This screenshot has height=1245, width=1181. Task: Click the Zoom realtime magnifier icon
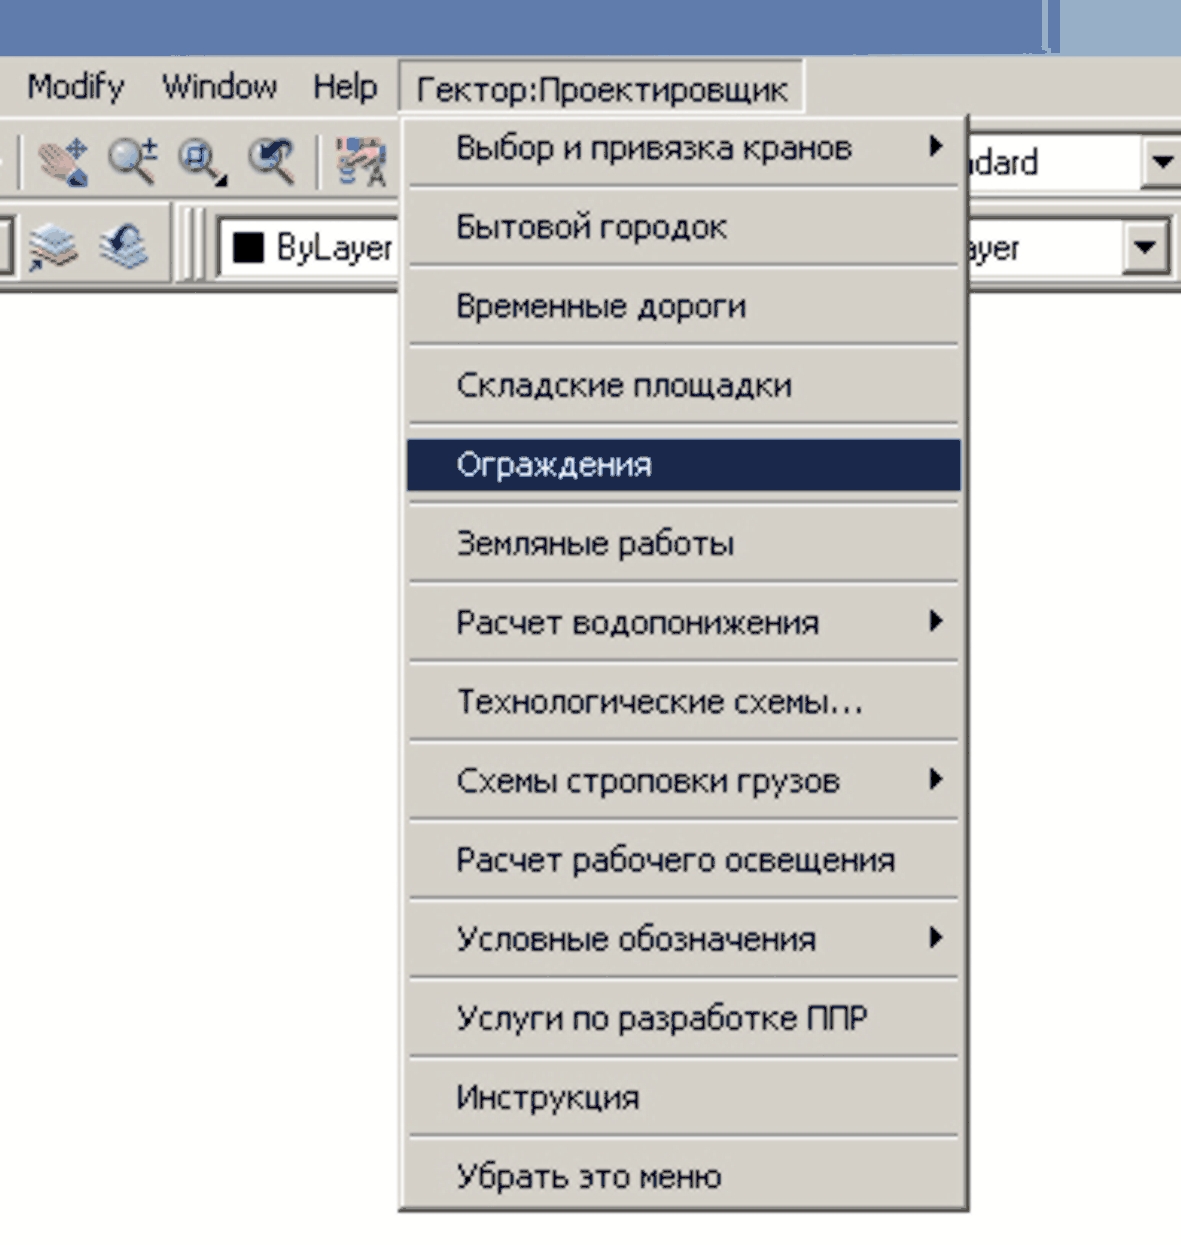click(x=132, y=161)
